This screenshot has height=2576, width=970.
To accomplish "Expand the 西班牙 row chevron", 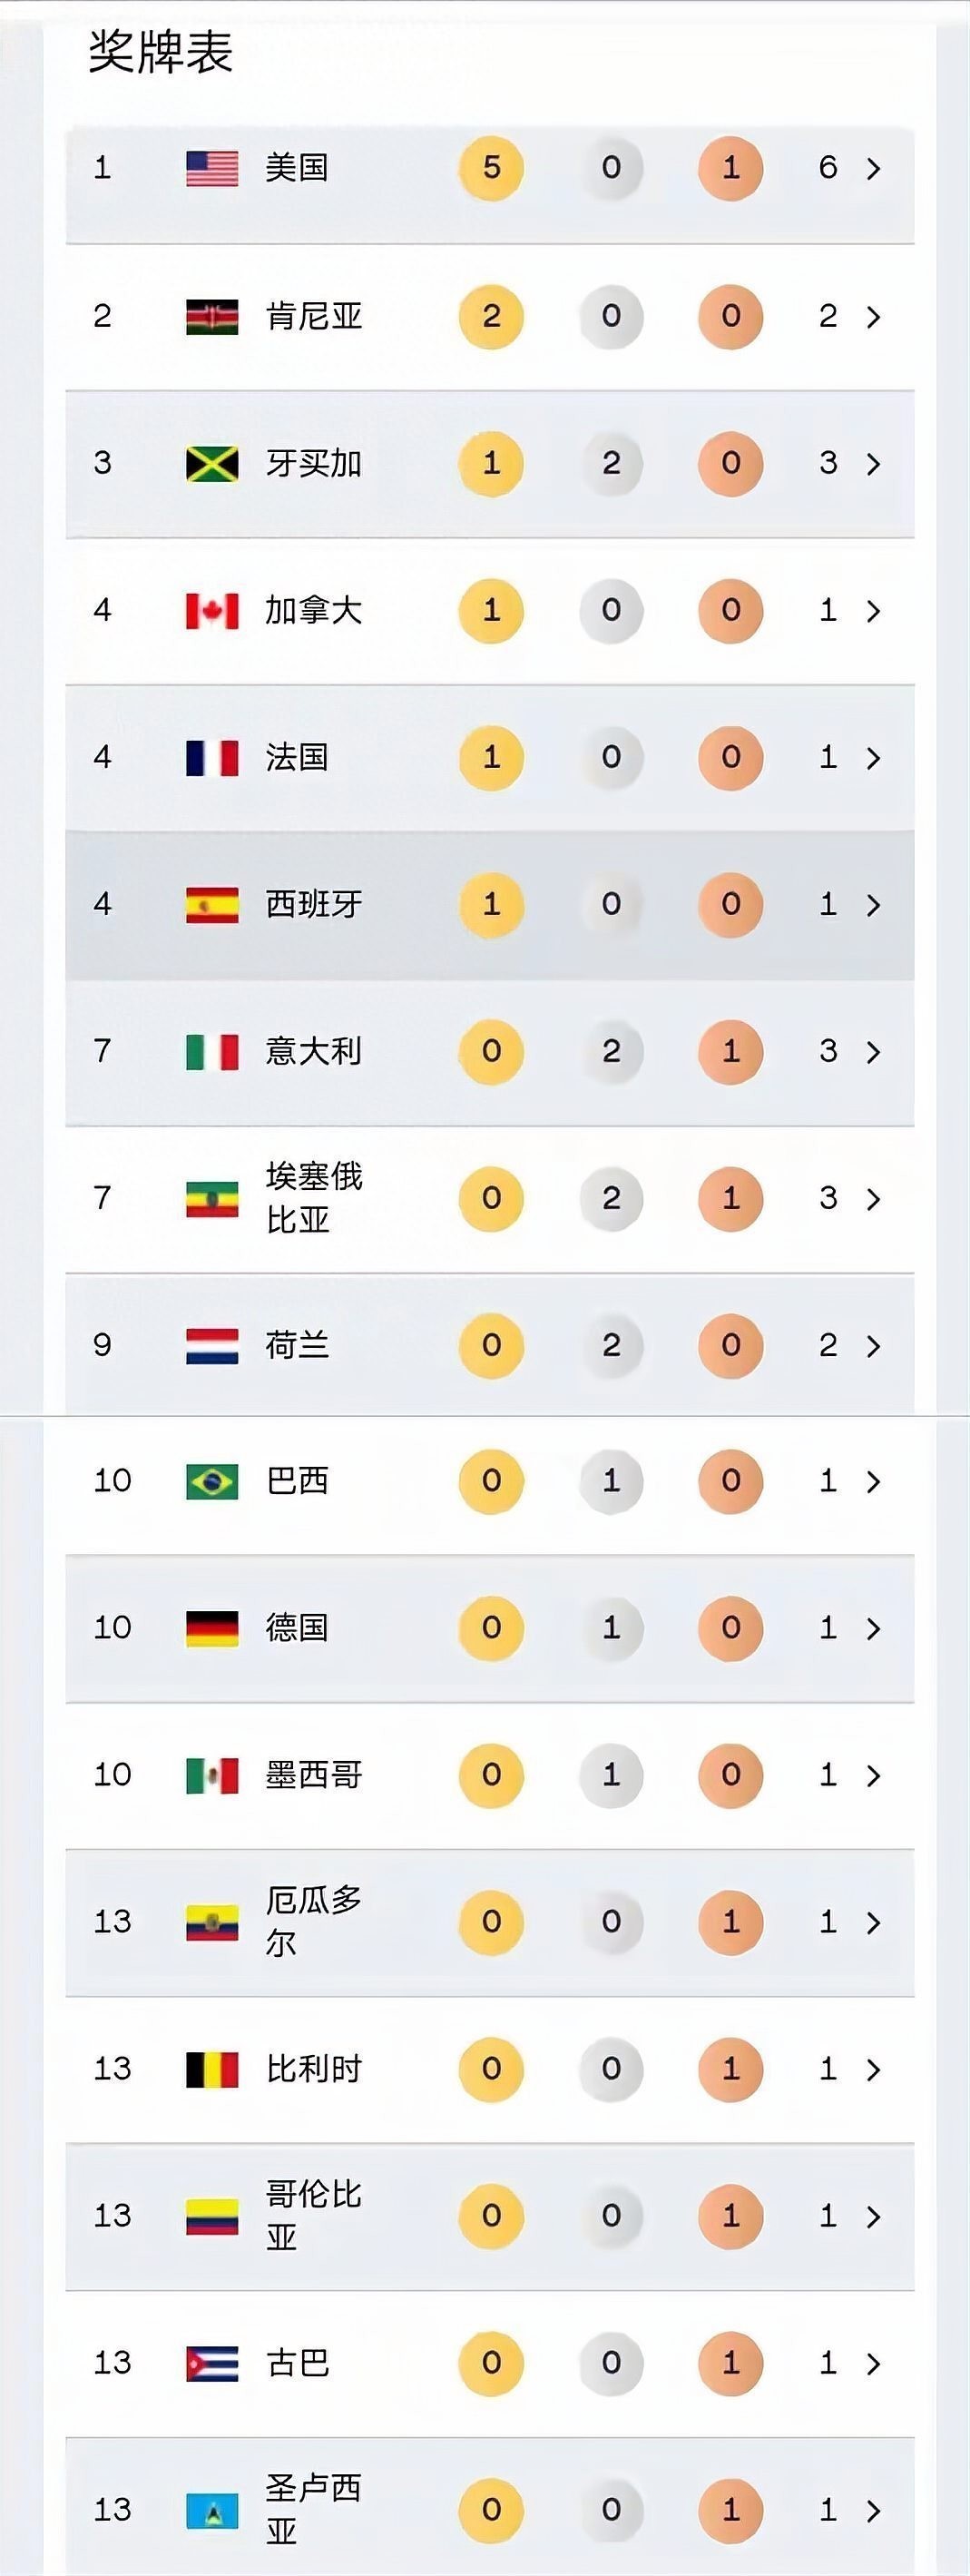I will point(873,905).
